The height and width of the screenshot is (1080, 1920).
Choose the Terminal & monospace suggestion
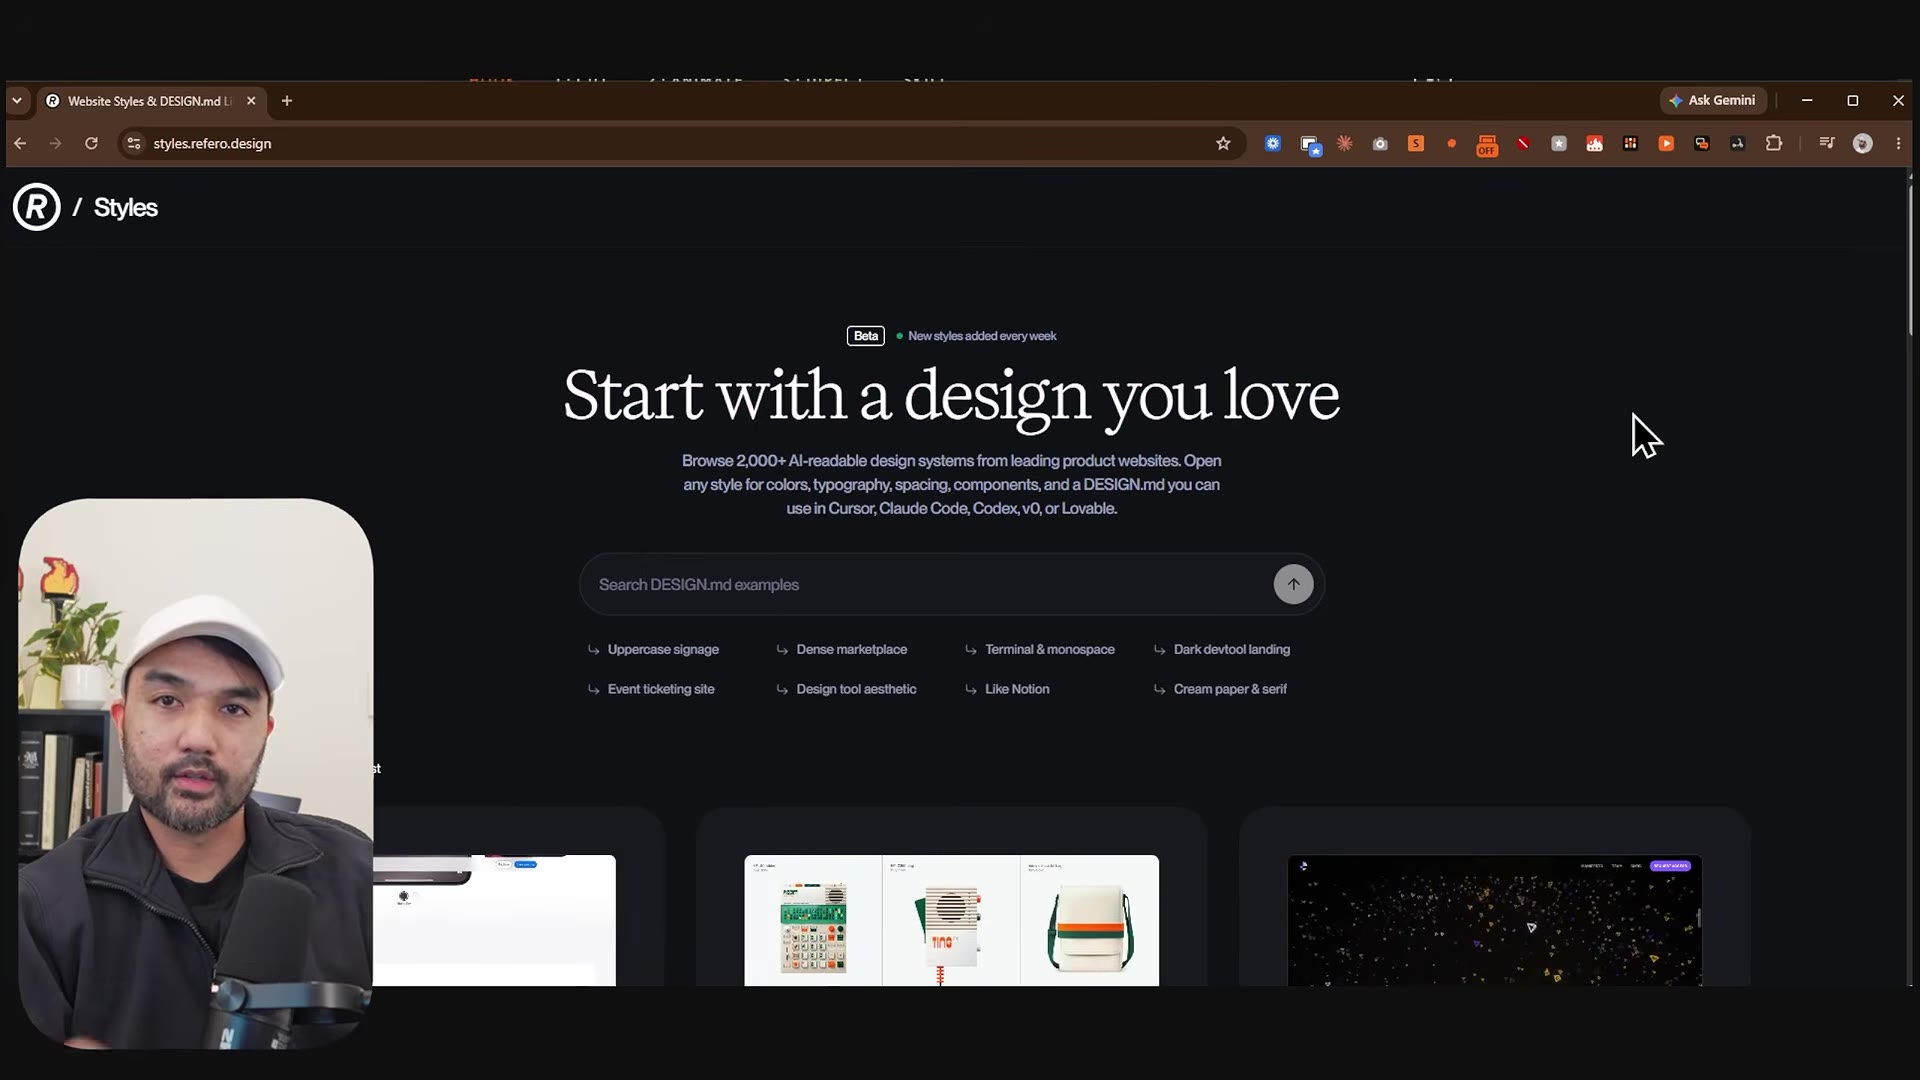coord(1039,649)
